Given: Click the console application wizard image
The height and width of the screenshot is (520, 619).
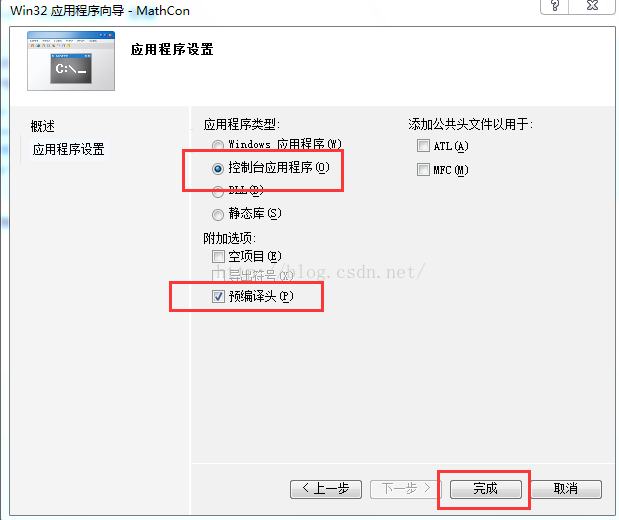Looking at the screenshot, I should pos(71,61).
